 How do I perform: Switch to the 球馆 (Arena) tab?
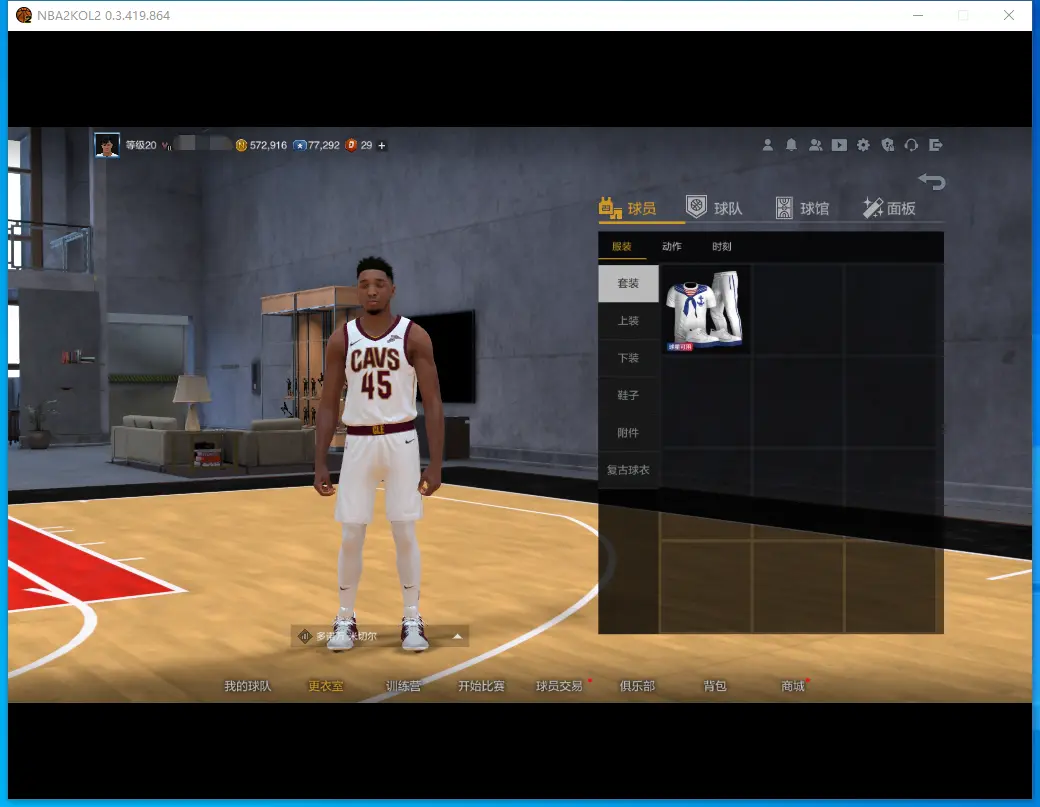(803, 208)
